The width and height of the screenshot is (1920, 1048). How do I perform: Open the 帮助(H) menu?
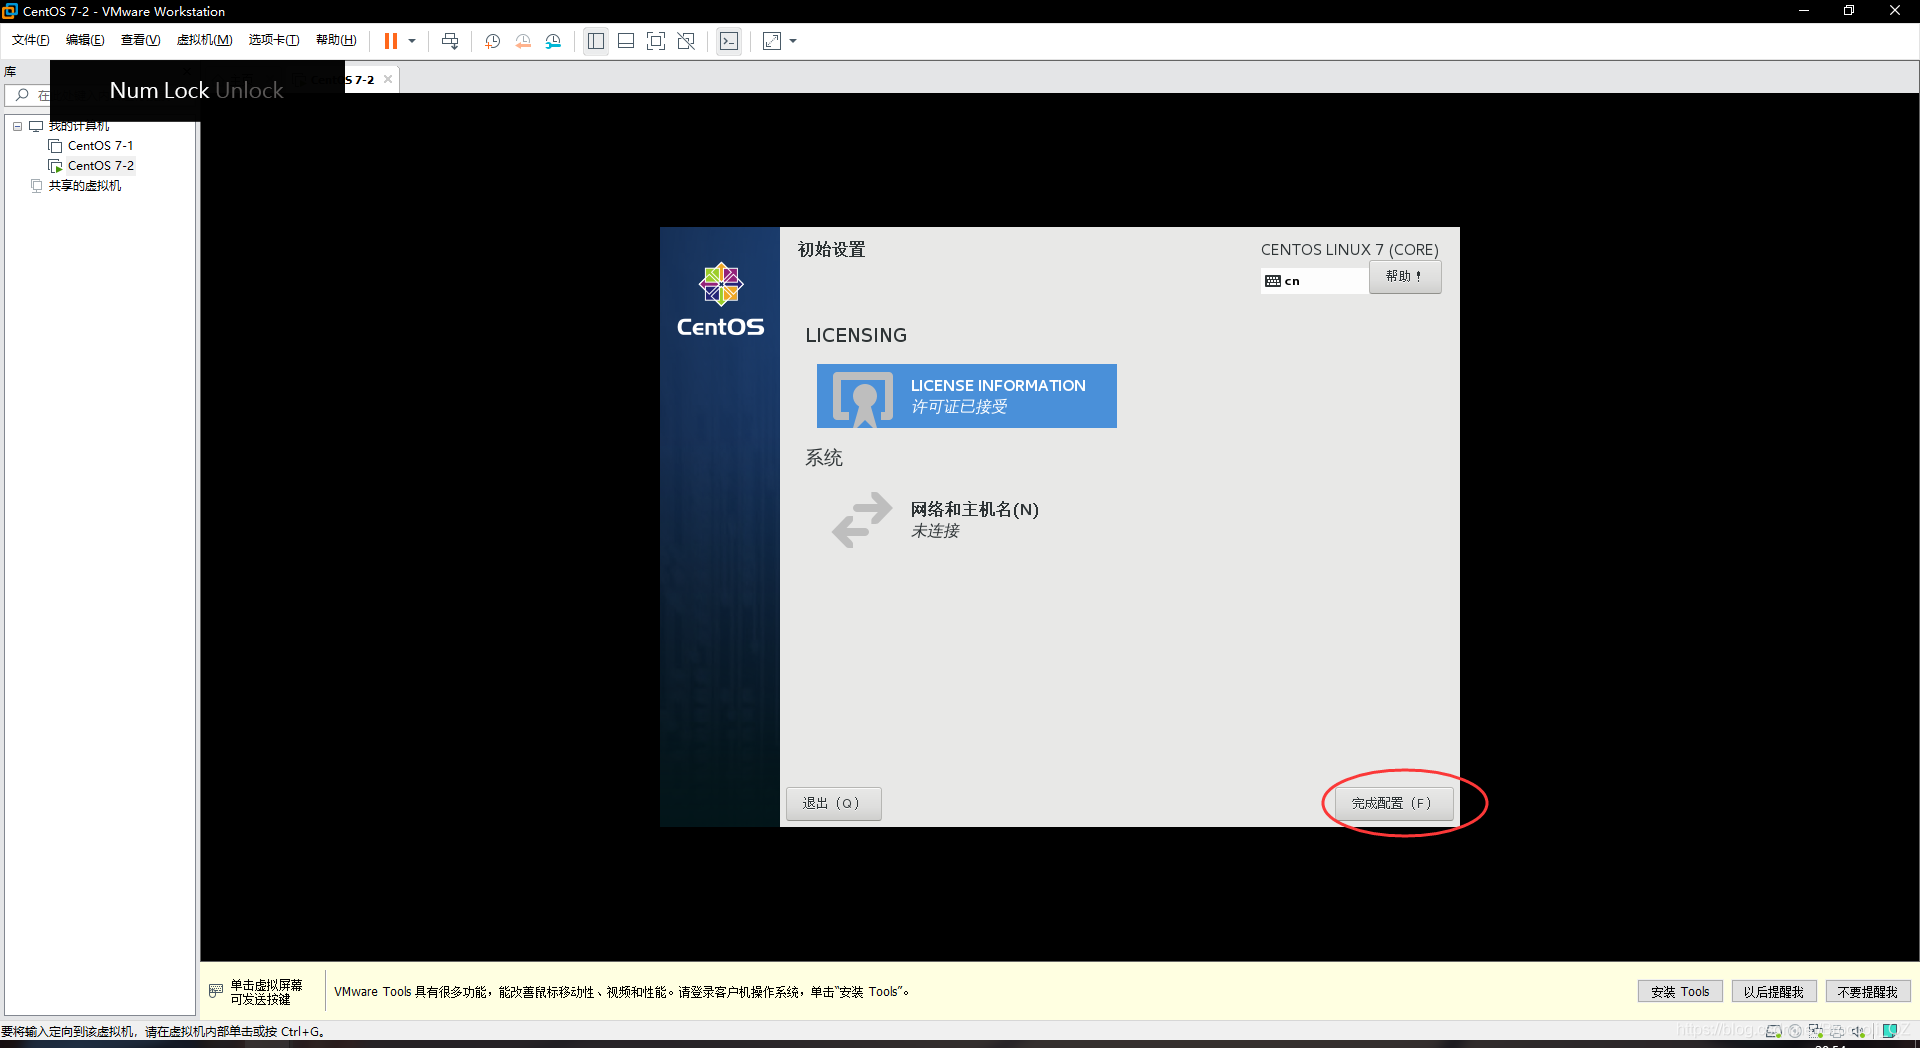coord(336,40)
